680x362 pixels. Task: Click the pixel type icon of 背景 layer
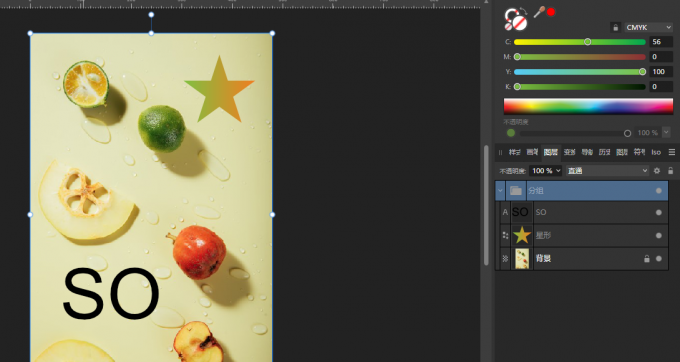point(505,259)
